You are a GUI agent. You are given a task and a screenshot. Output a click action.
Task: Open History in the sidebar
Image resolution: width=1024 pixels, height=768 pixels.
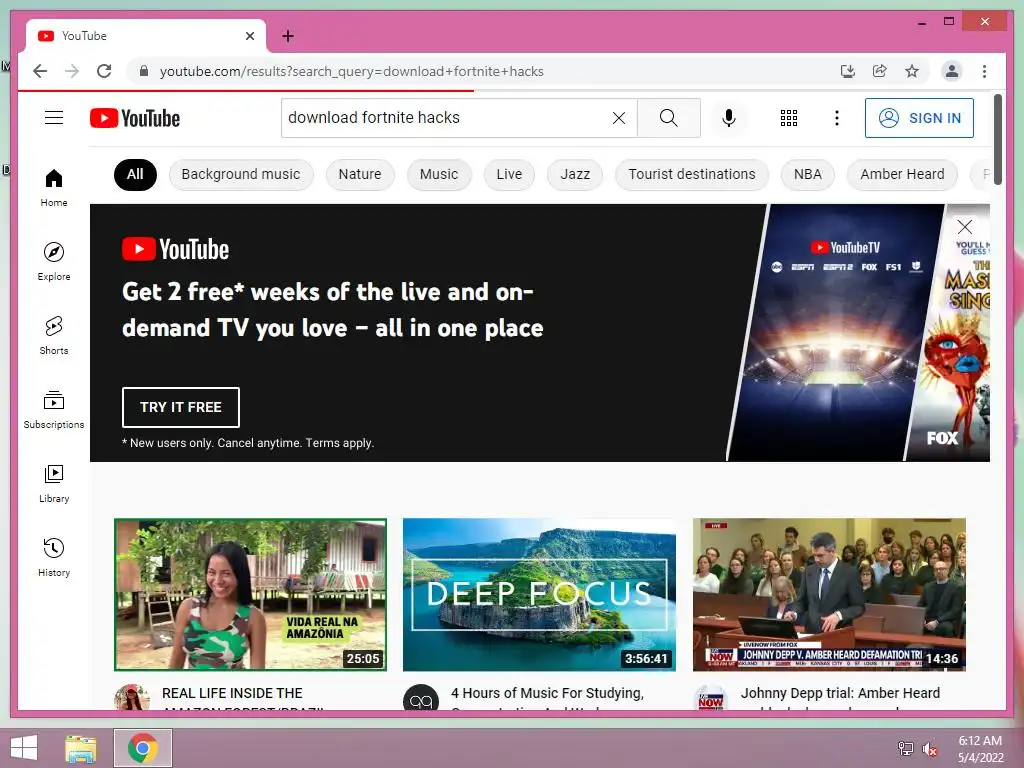[54, 557]
